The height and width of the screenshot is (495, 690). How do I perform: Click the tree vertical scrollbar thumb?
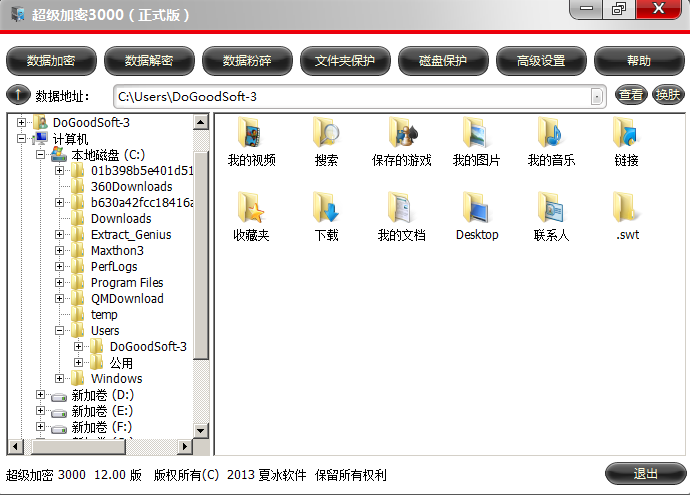pos(201,256)
